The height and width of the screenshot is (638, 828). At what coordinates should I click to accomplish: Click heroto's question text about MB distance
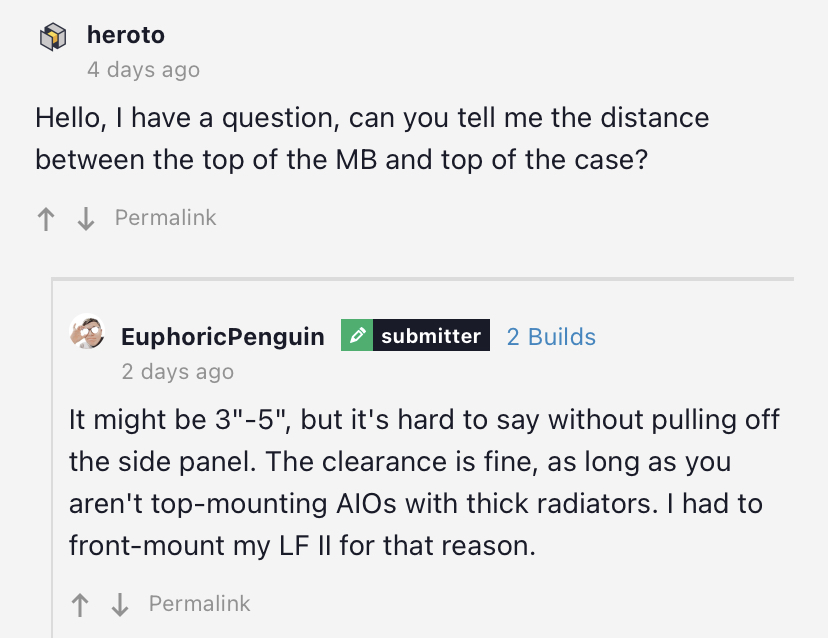[x=372, y=139]
